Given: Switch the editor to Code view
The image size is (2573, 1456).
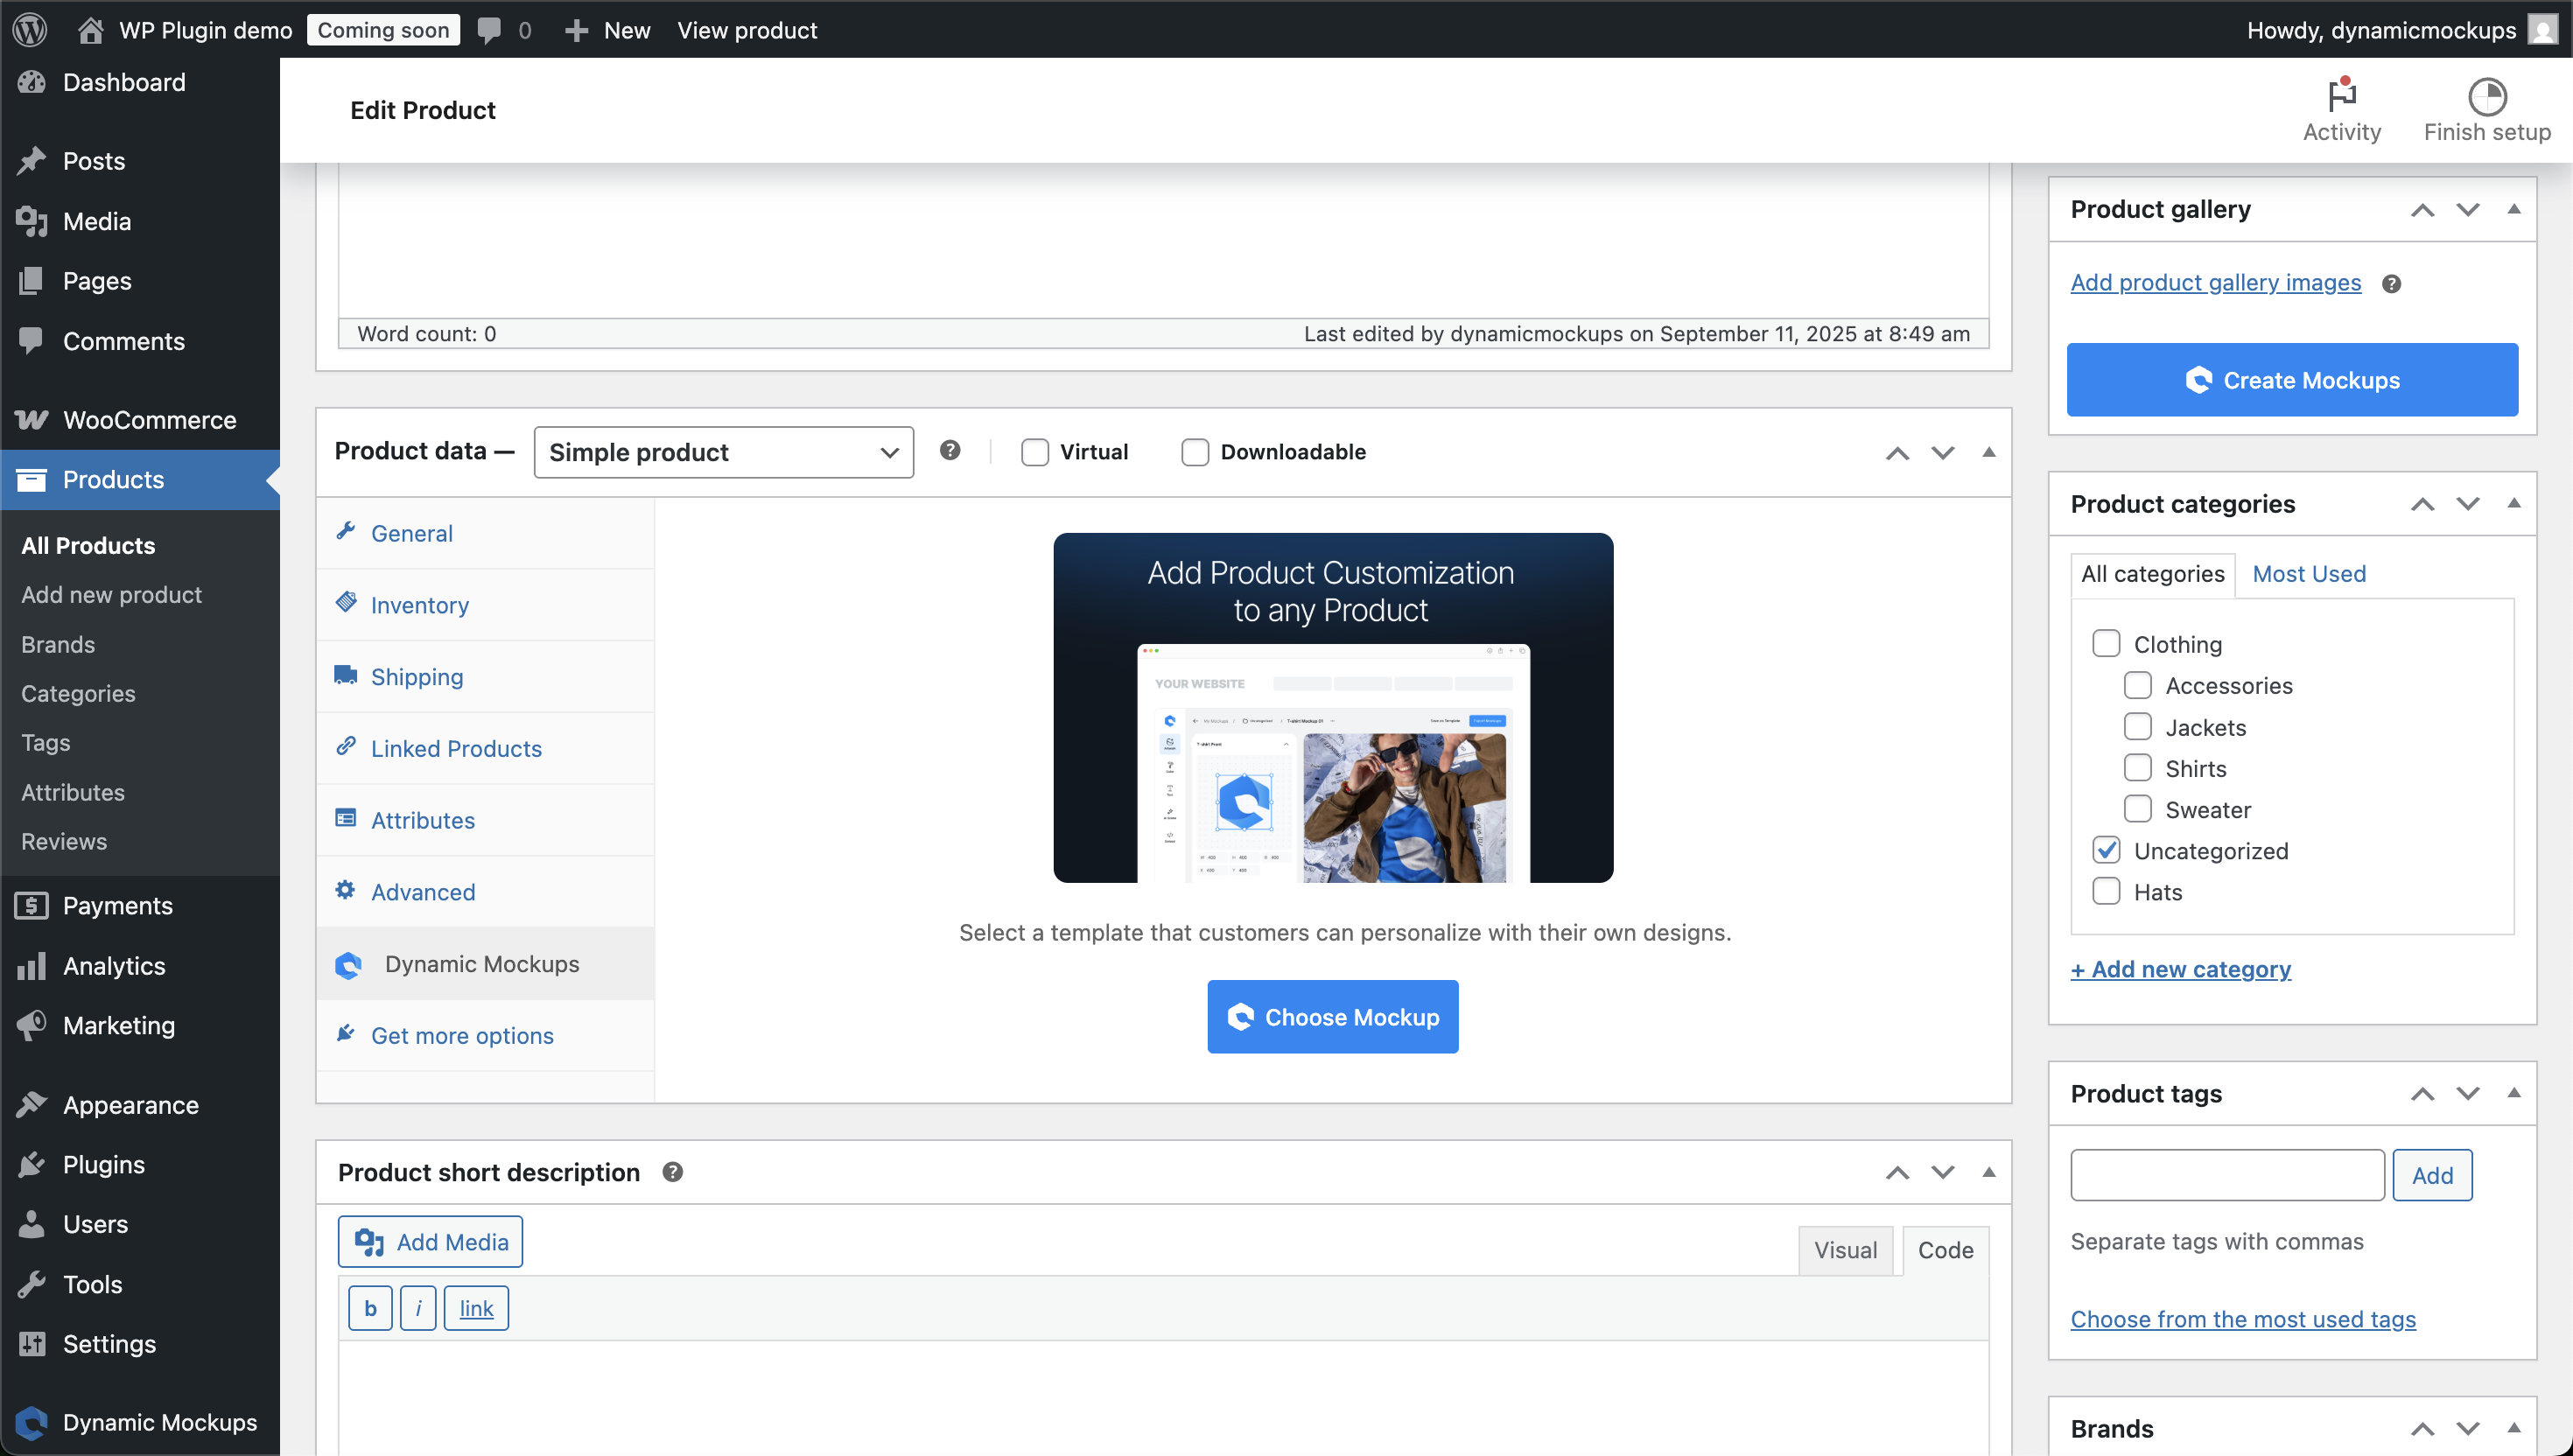Looking at the screenshot, I should 1944,1249.
